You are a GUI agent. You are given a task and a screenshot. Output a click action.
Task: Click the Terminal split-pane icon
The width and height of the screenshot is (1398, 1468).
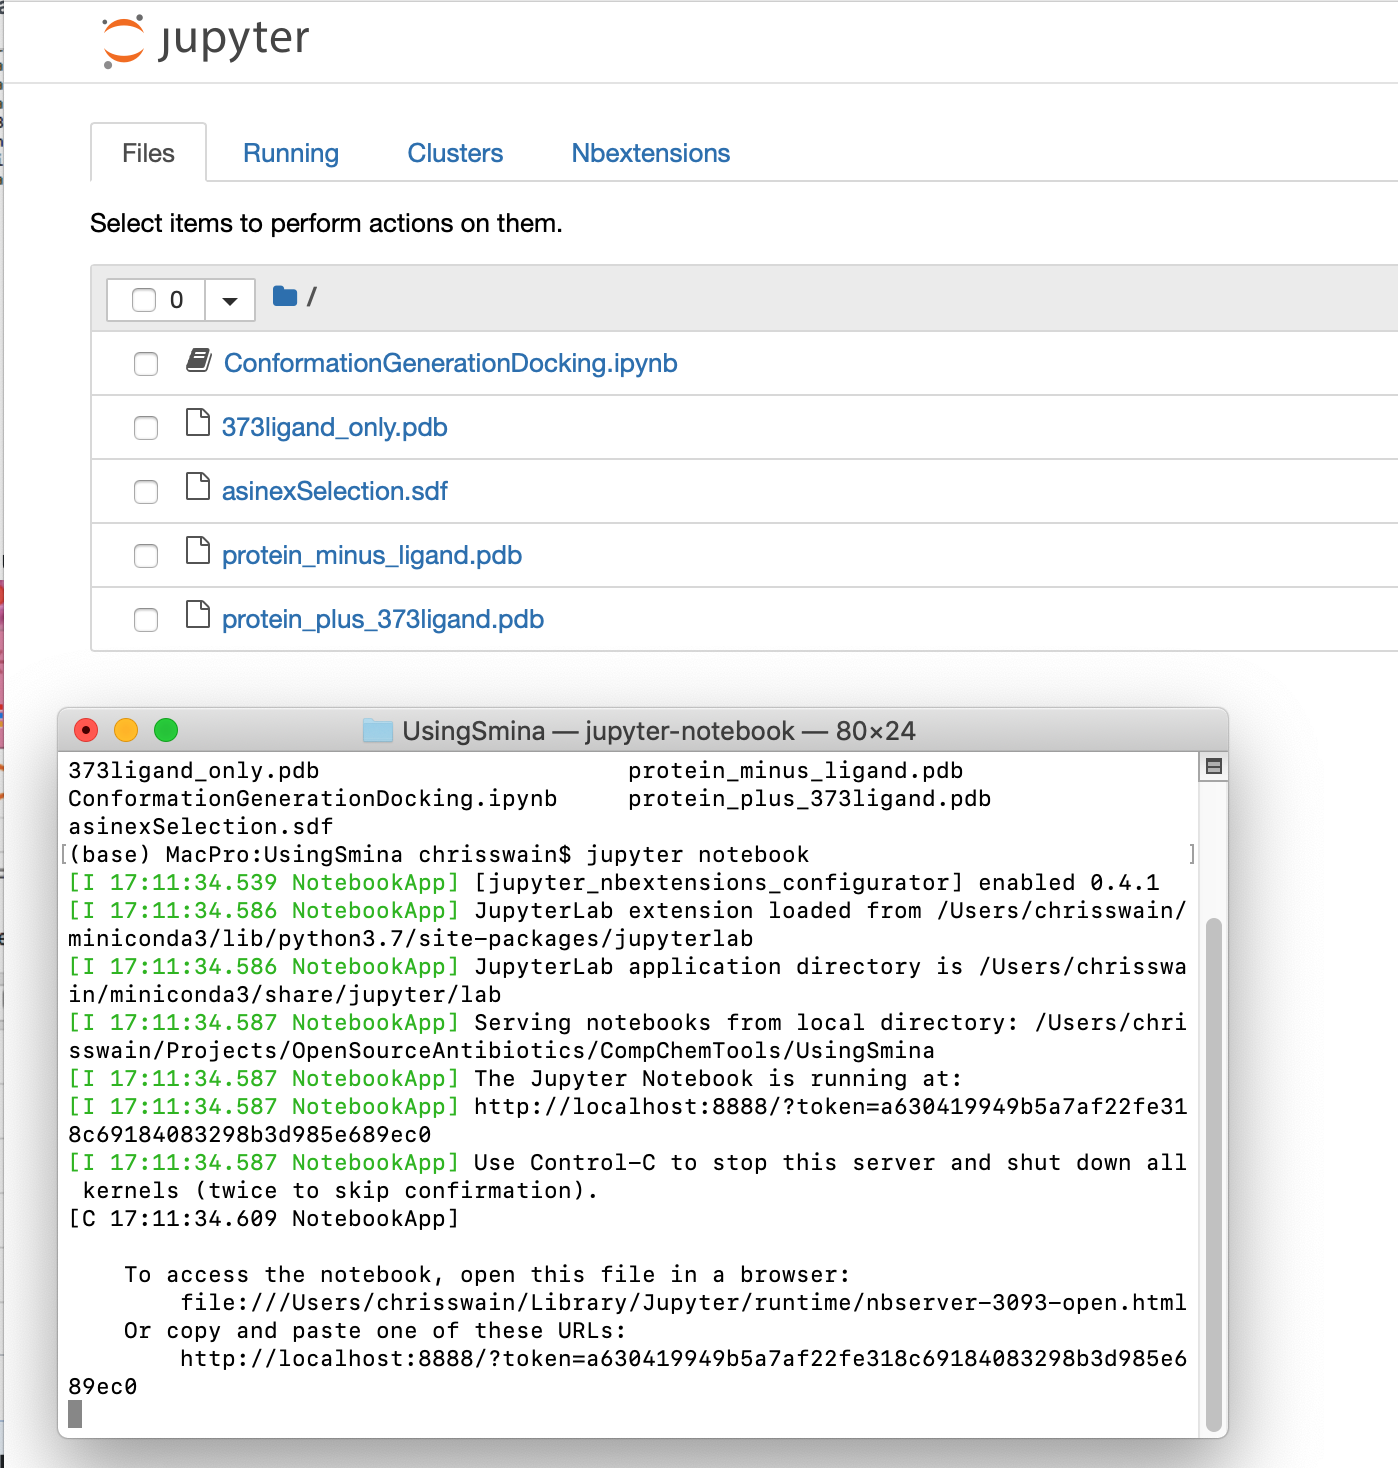point(1213,767)
